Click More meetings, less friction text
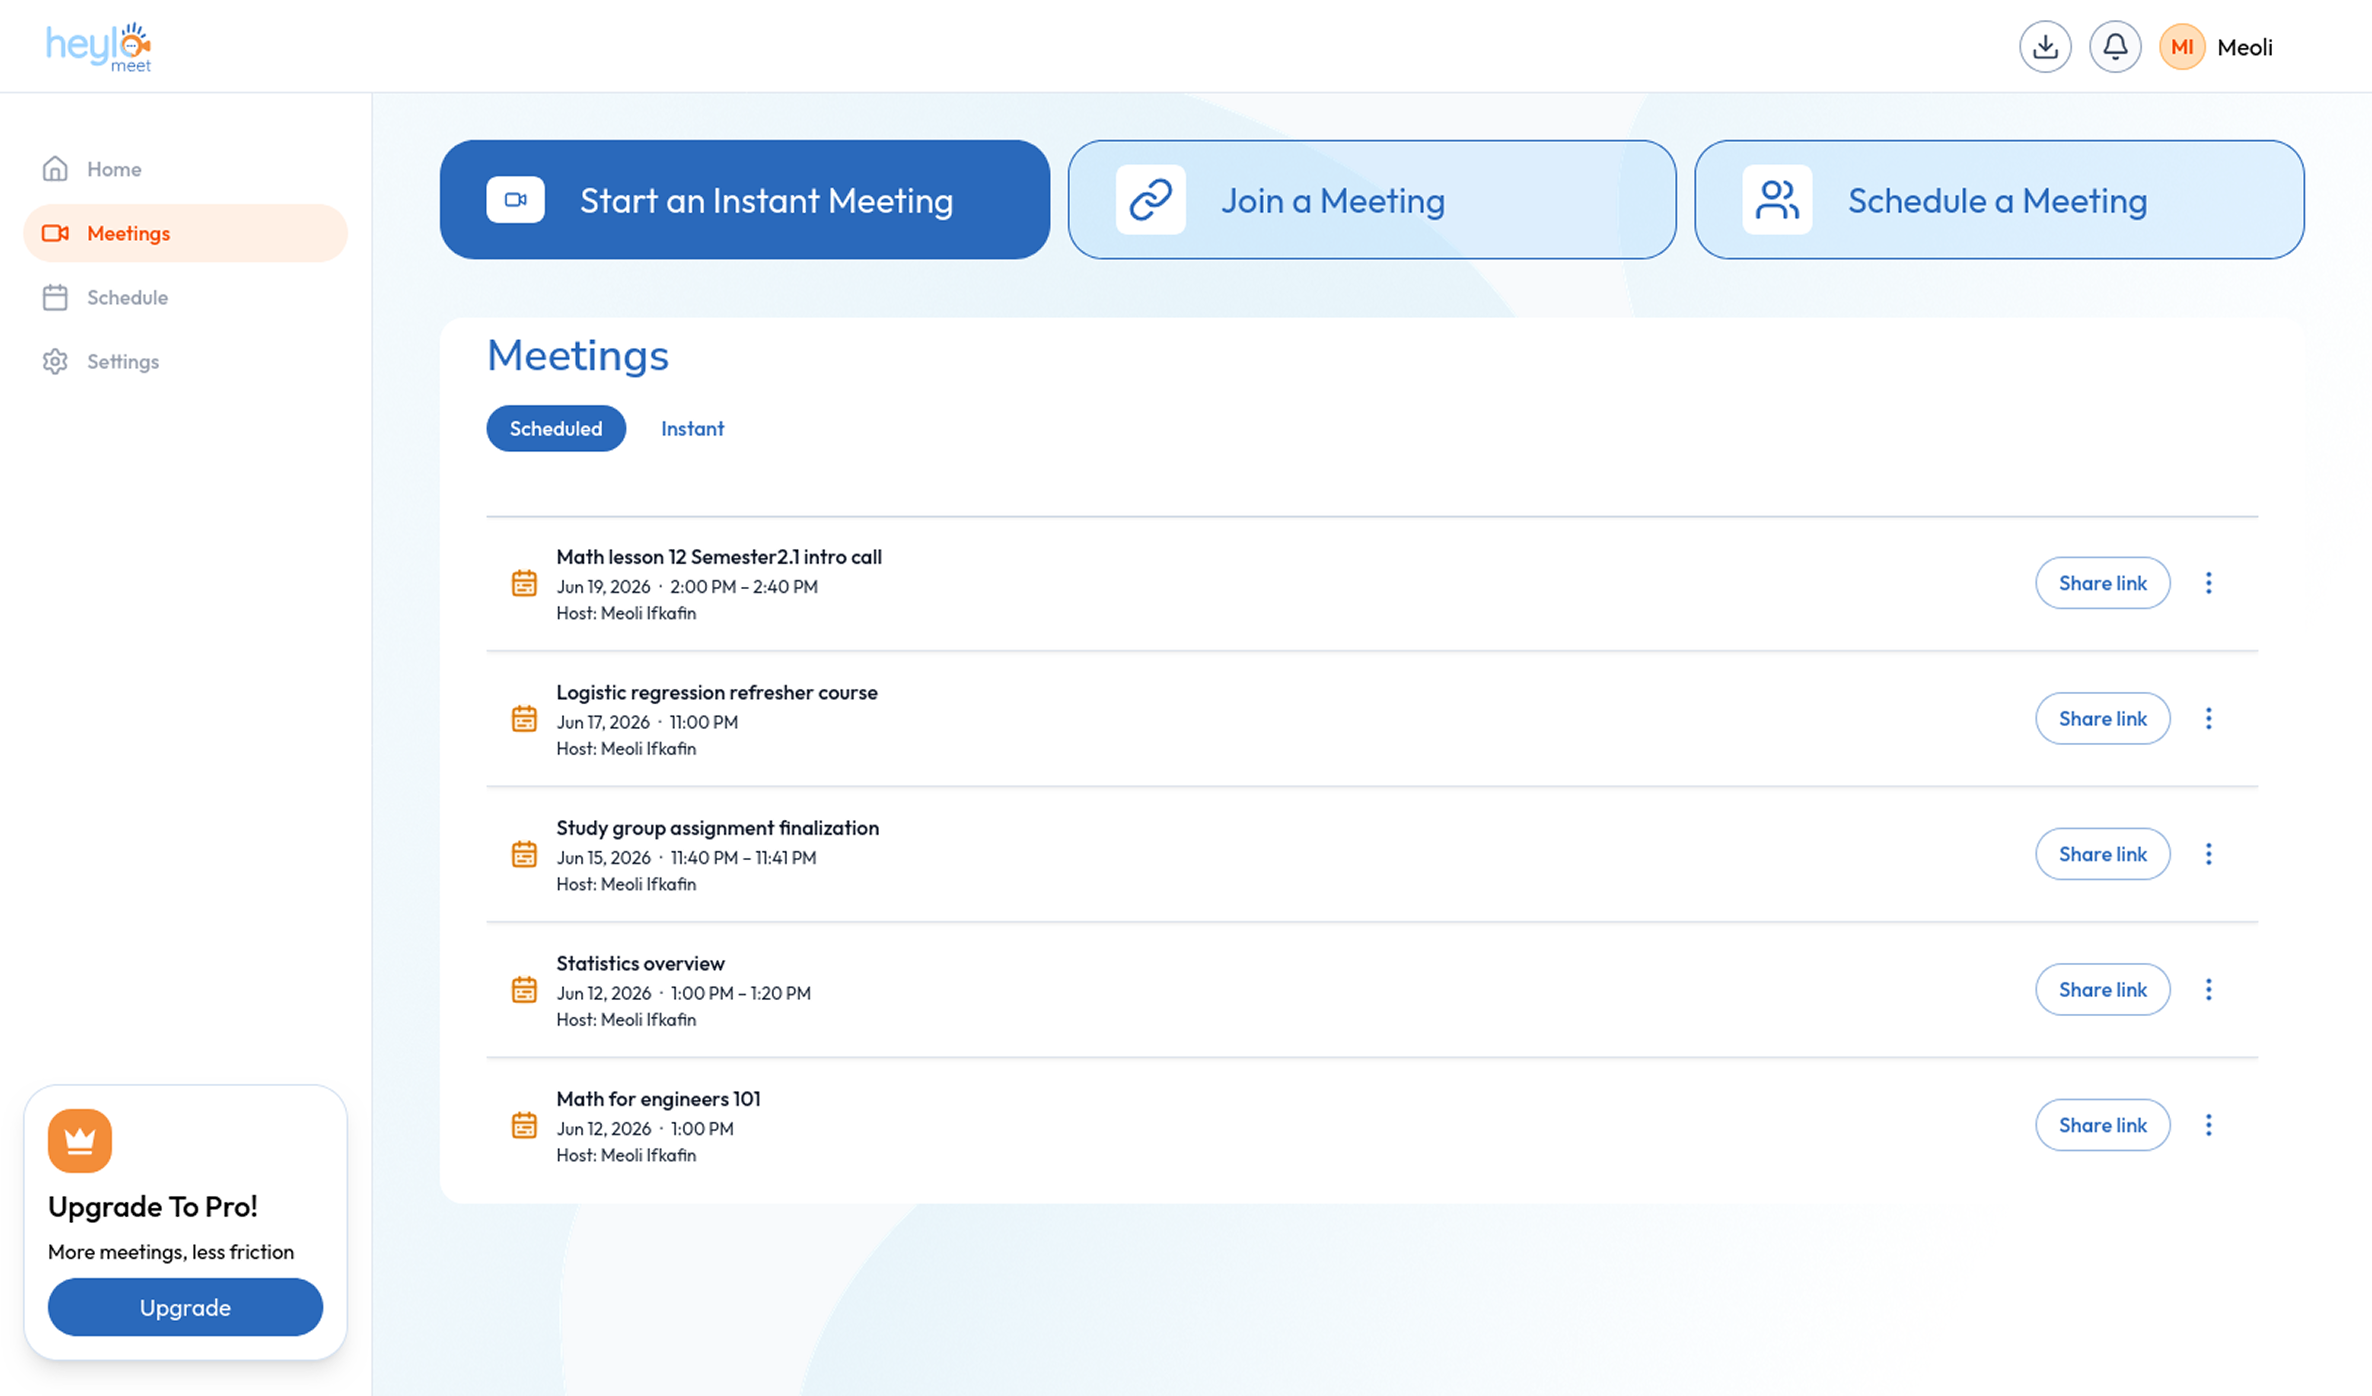2372x1396 pixels. [171, 1252]
